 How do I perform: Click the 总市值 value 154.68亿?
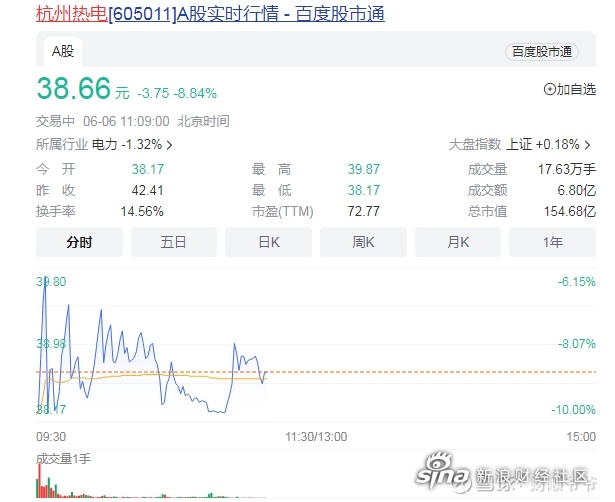pos(570,211)
